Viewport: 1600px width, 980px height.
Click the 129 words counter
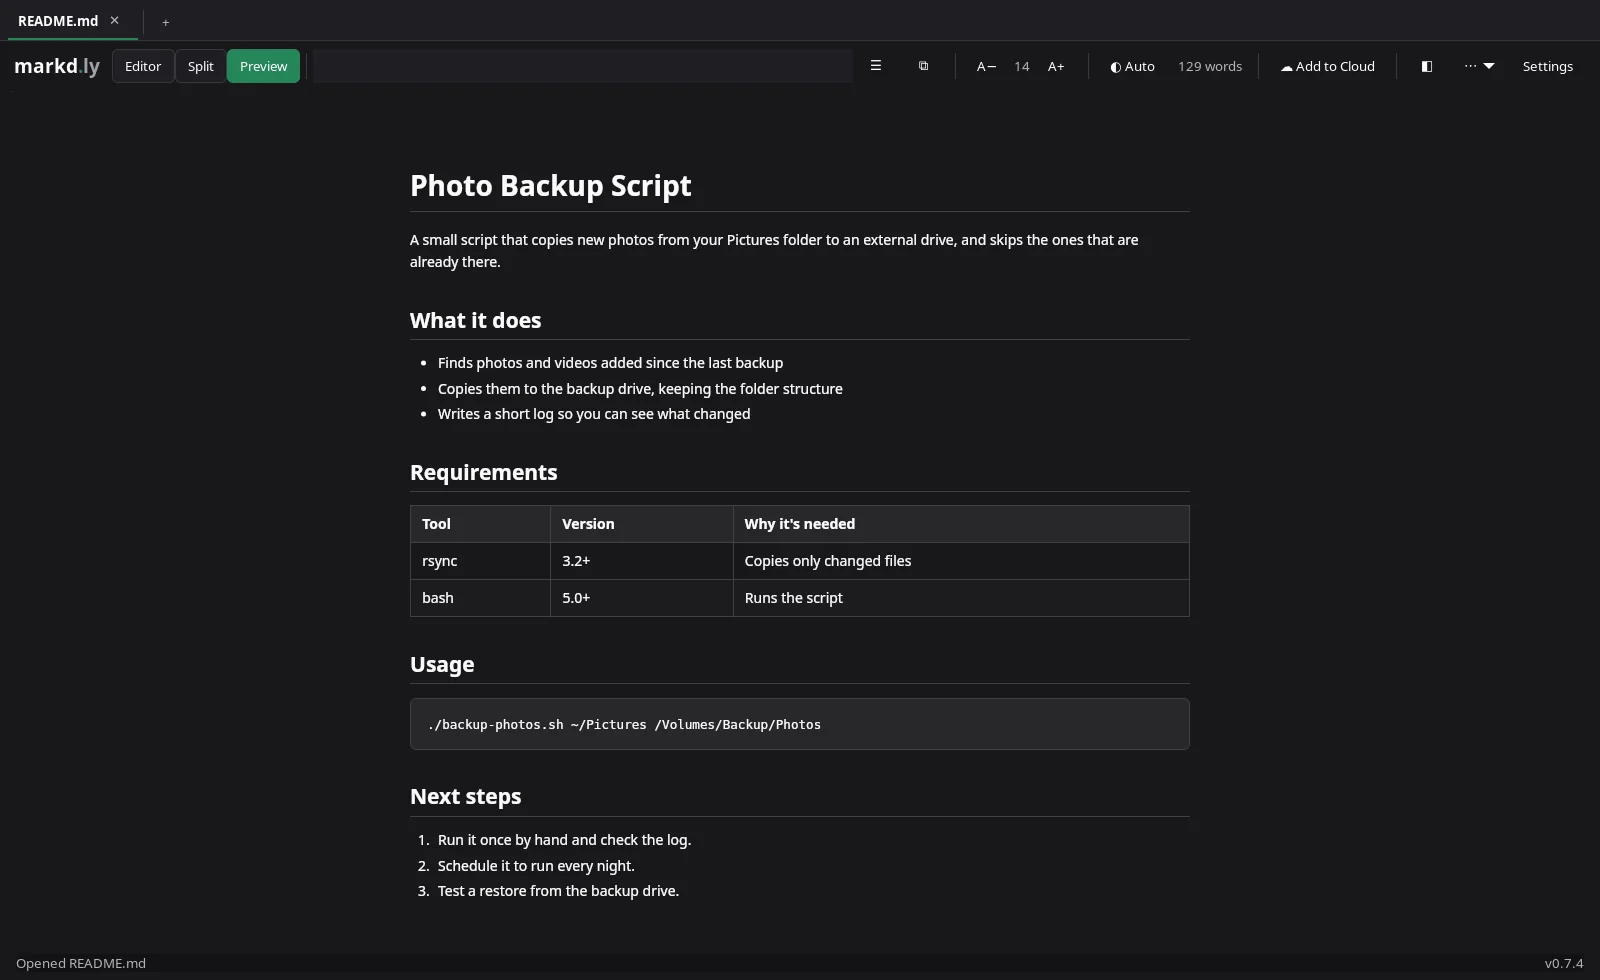click(x=1209, y=66)
